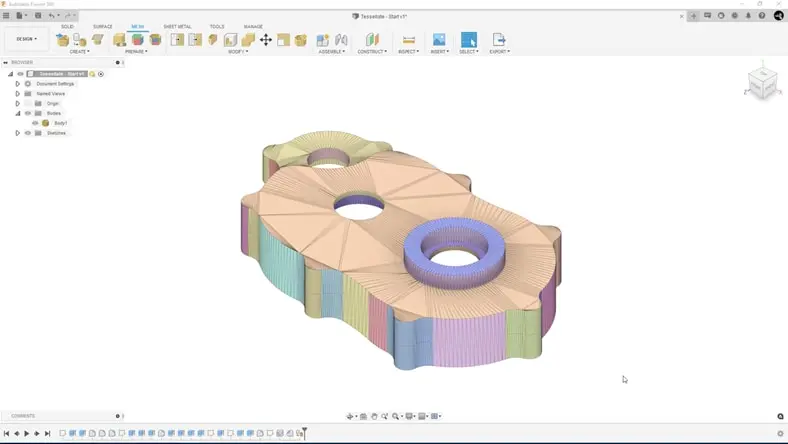Viewport: 788px width, 444px height.
Task: Click the Orbit navigation icon
Action: tap(350, 416)
